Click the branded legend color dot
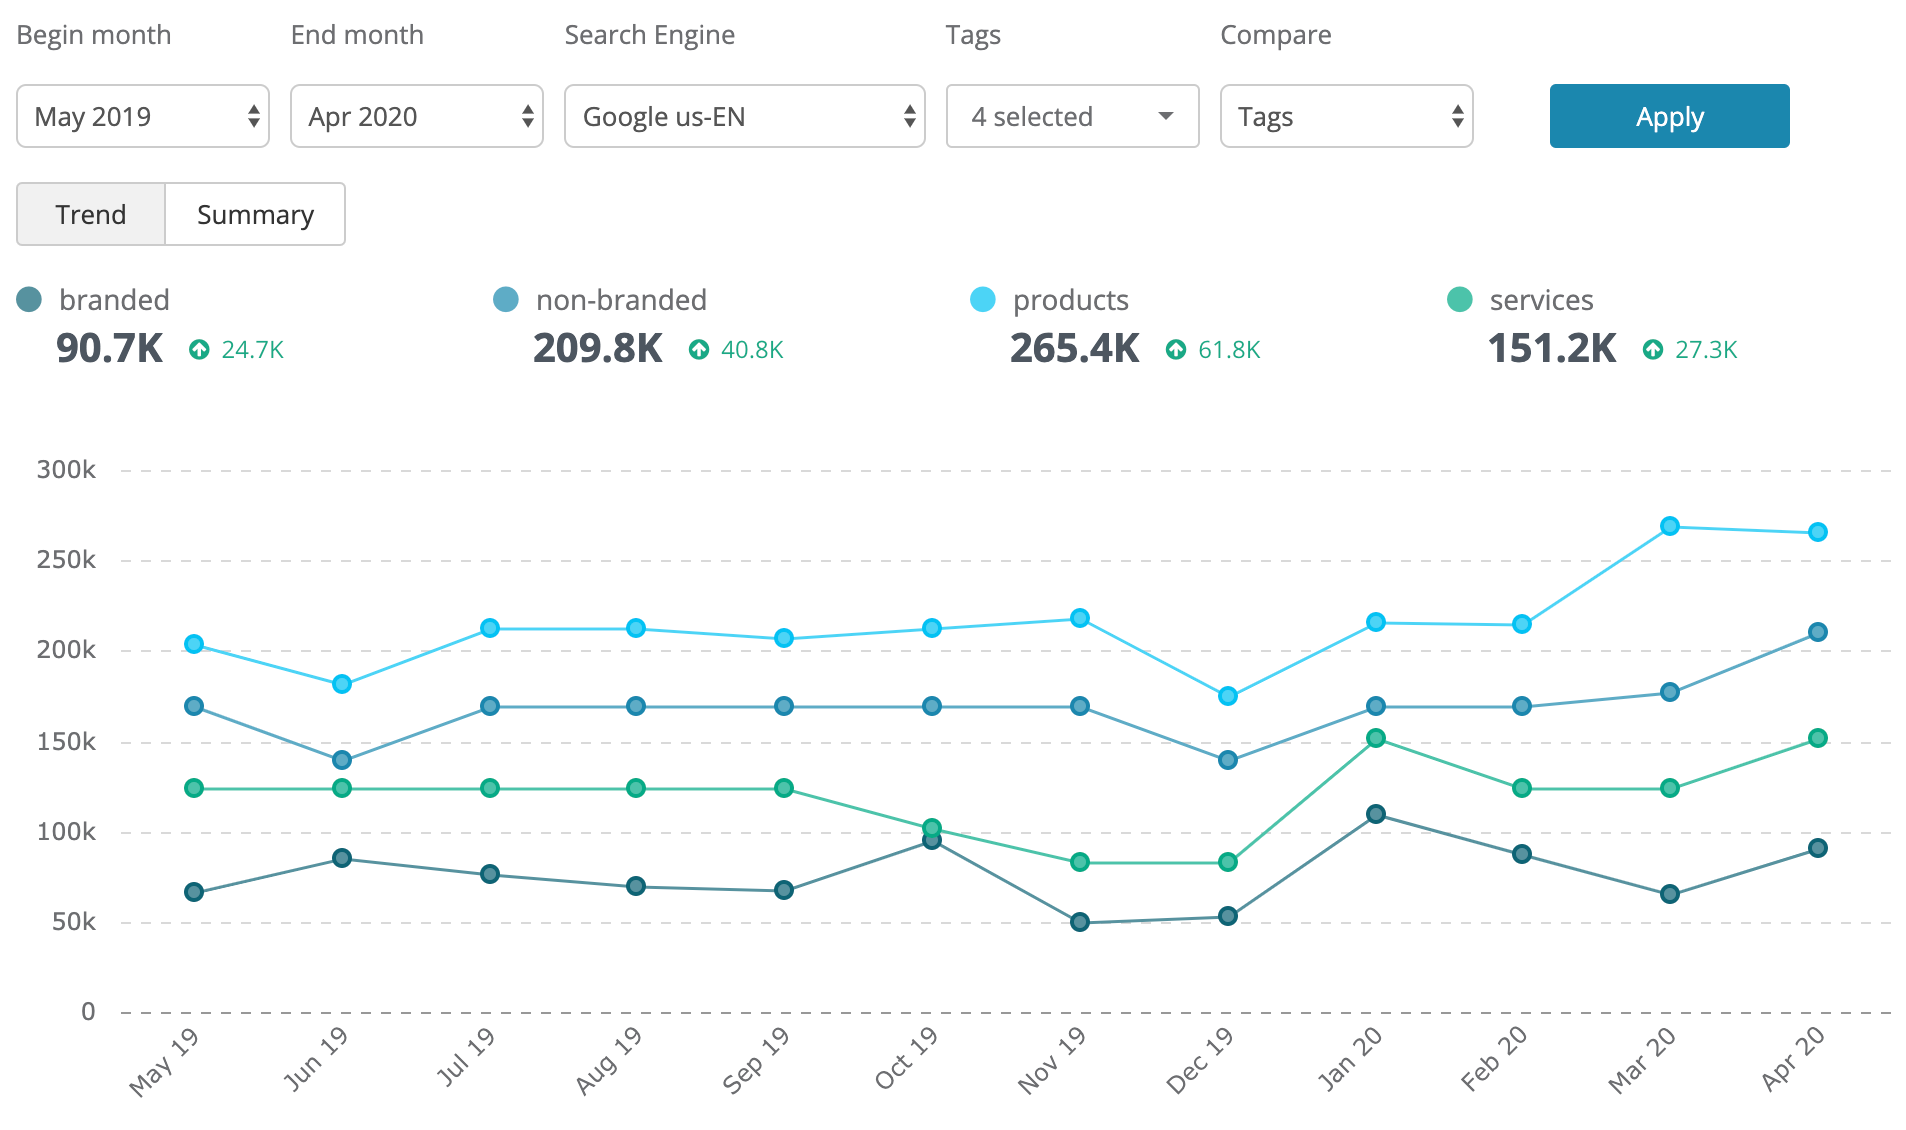Viewport: 1906px width, 1130px height. pos(29,299)
